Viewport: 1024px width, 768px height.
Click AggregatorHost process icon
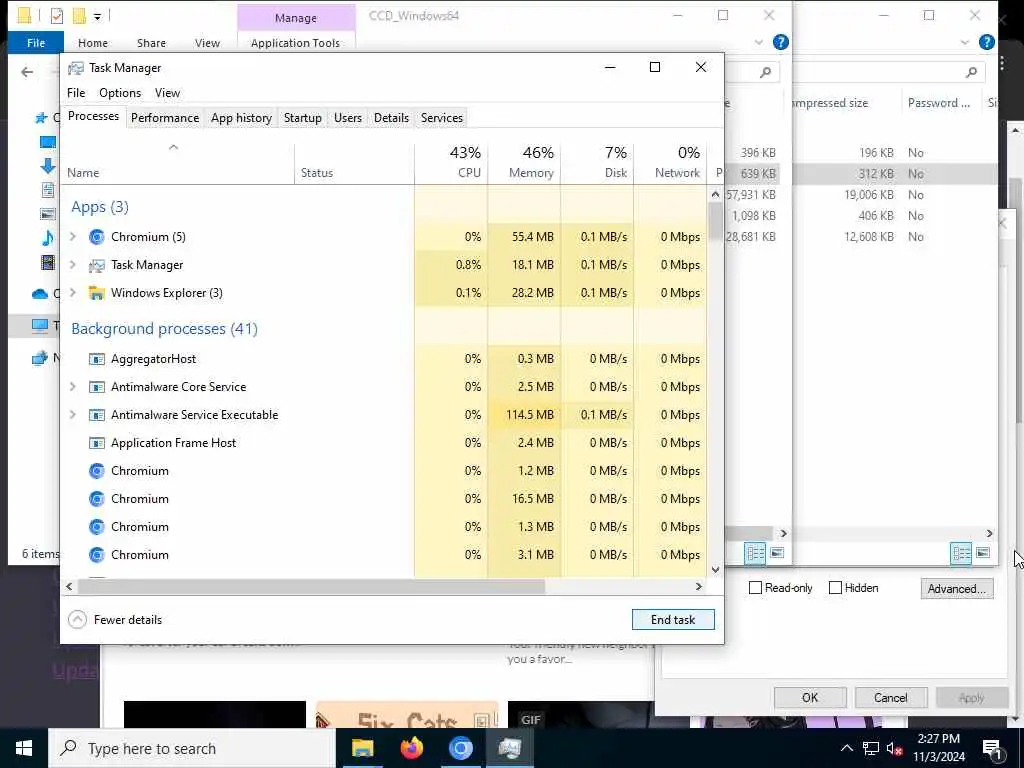[x=97, y=359]
